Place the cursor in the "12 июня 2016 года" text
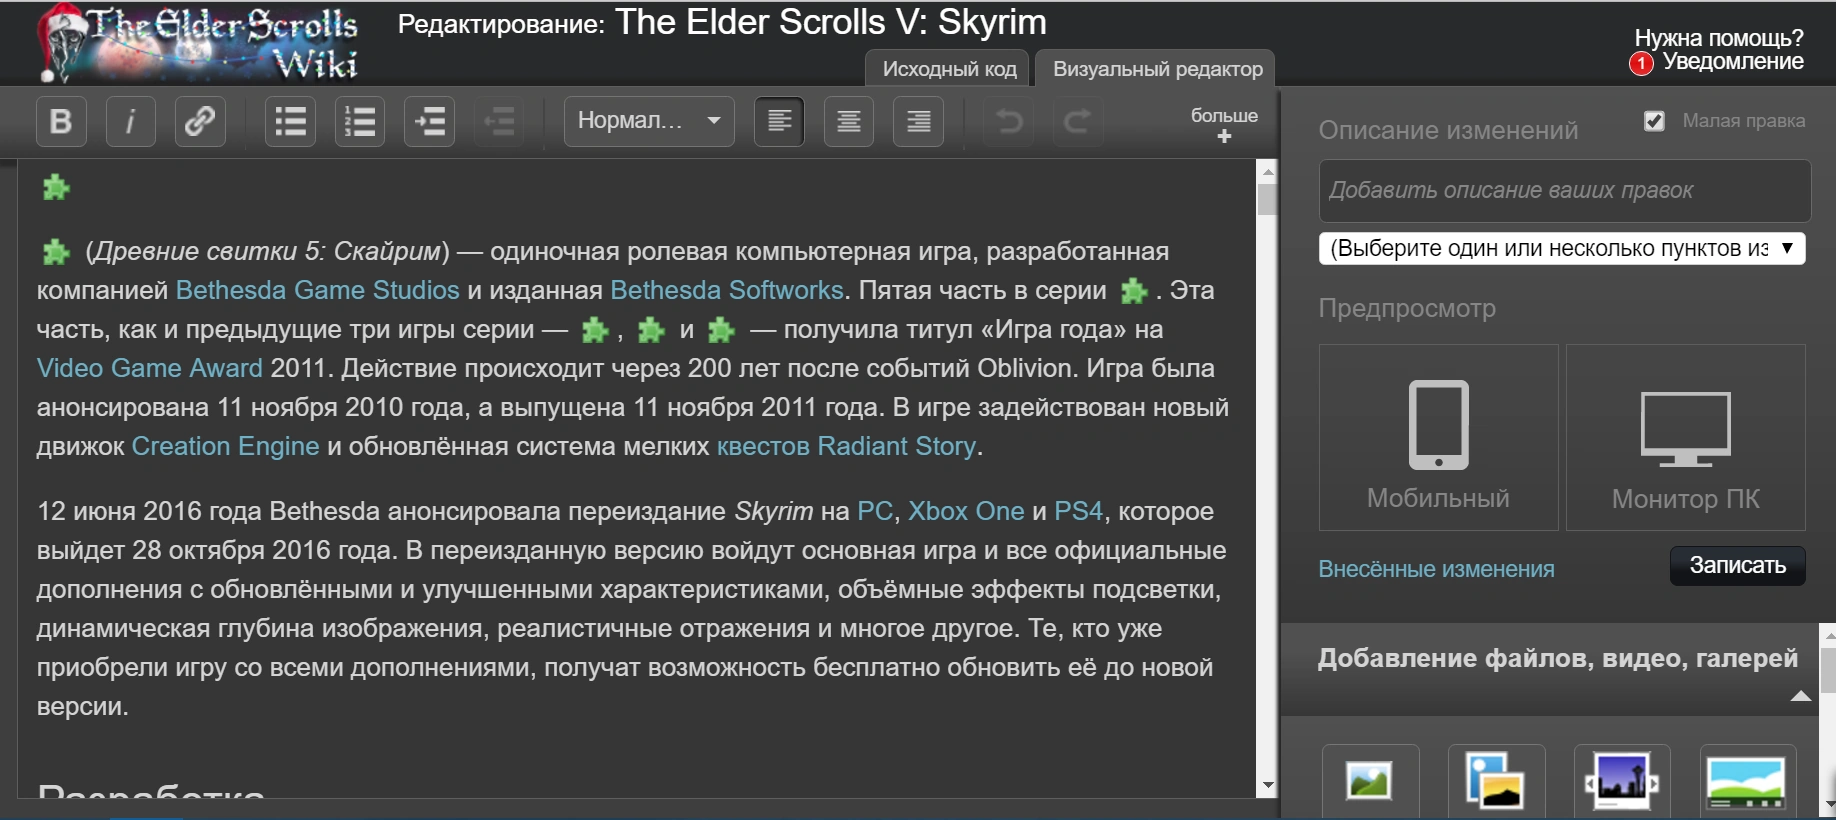Viewport: 1836px width, 820px height. point(150,511)
